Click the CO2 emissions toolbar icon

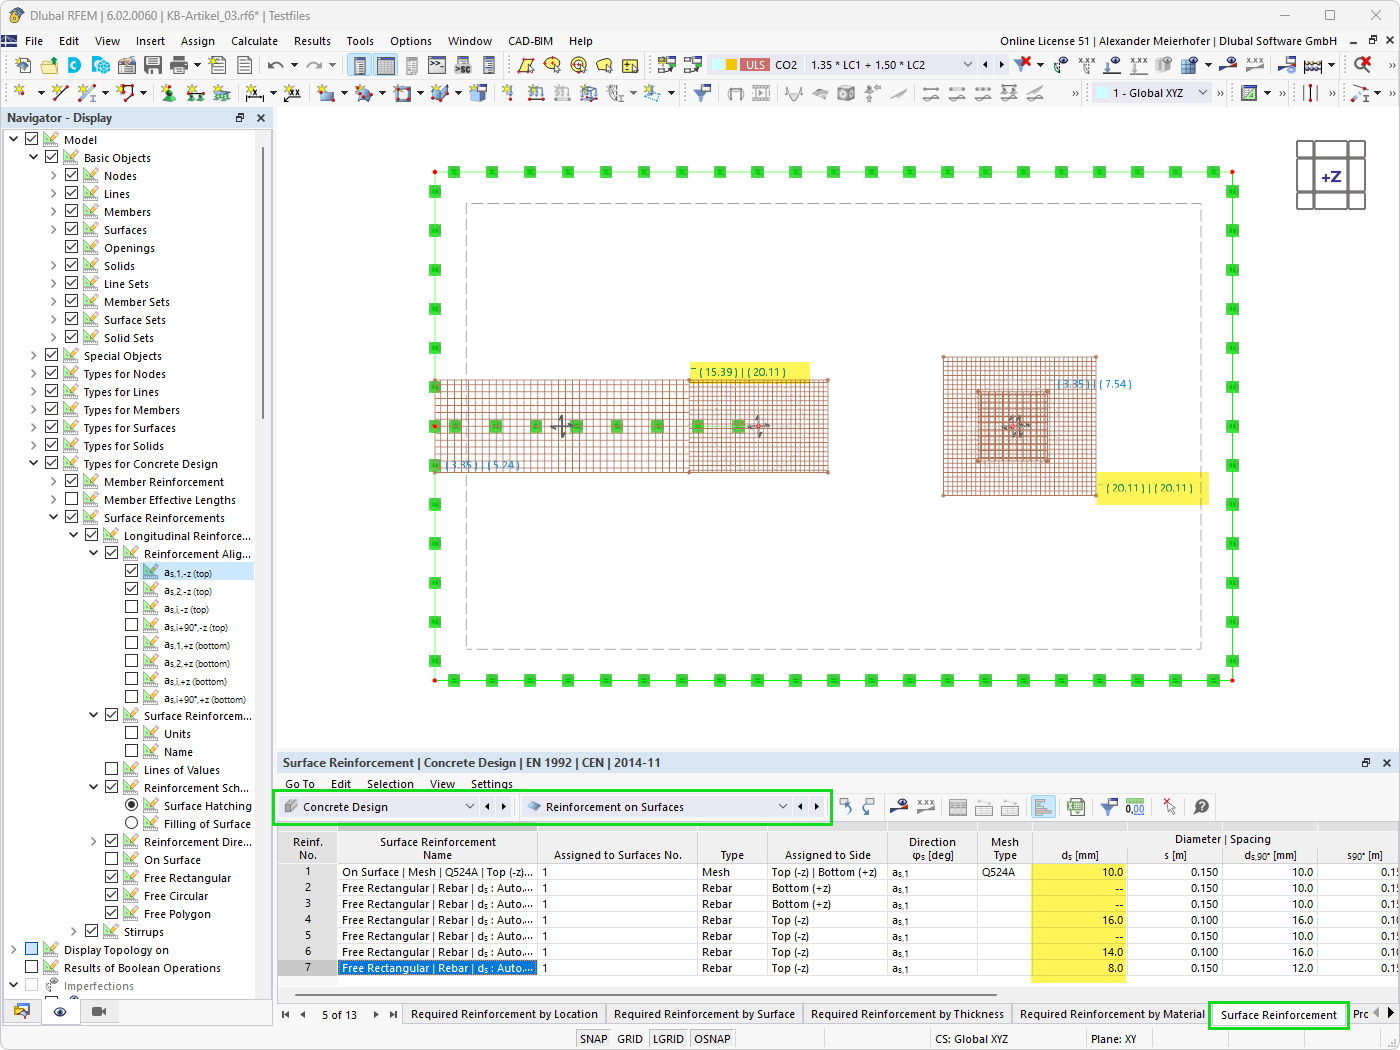[786, 64]
